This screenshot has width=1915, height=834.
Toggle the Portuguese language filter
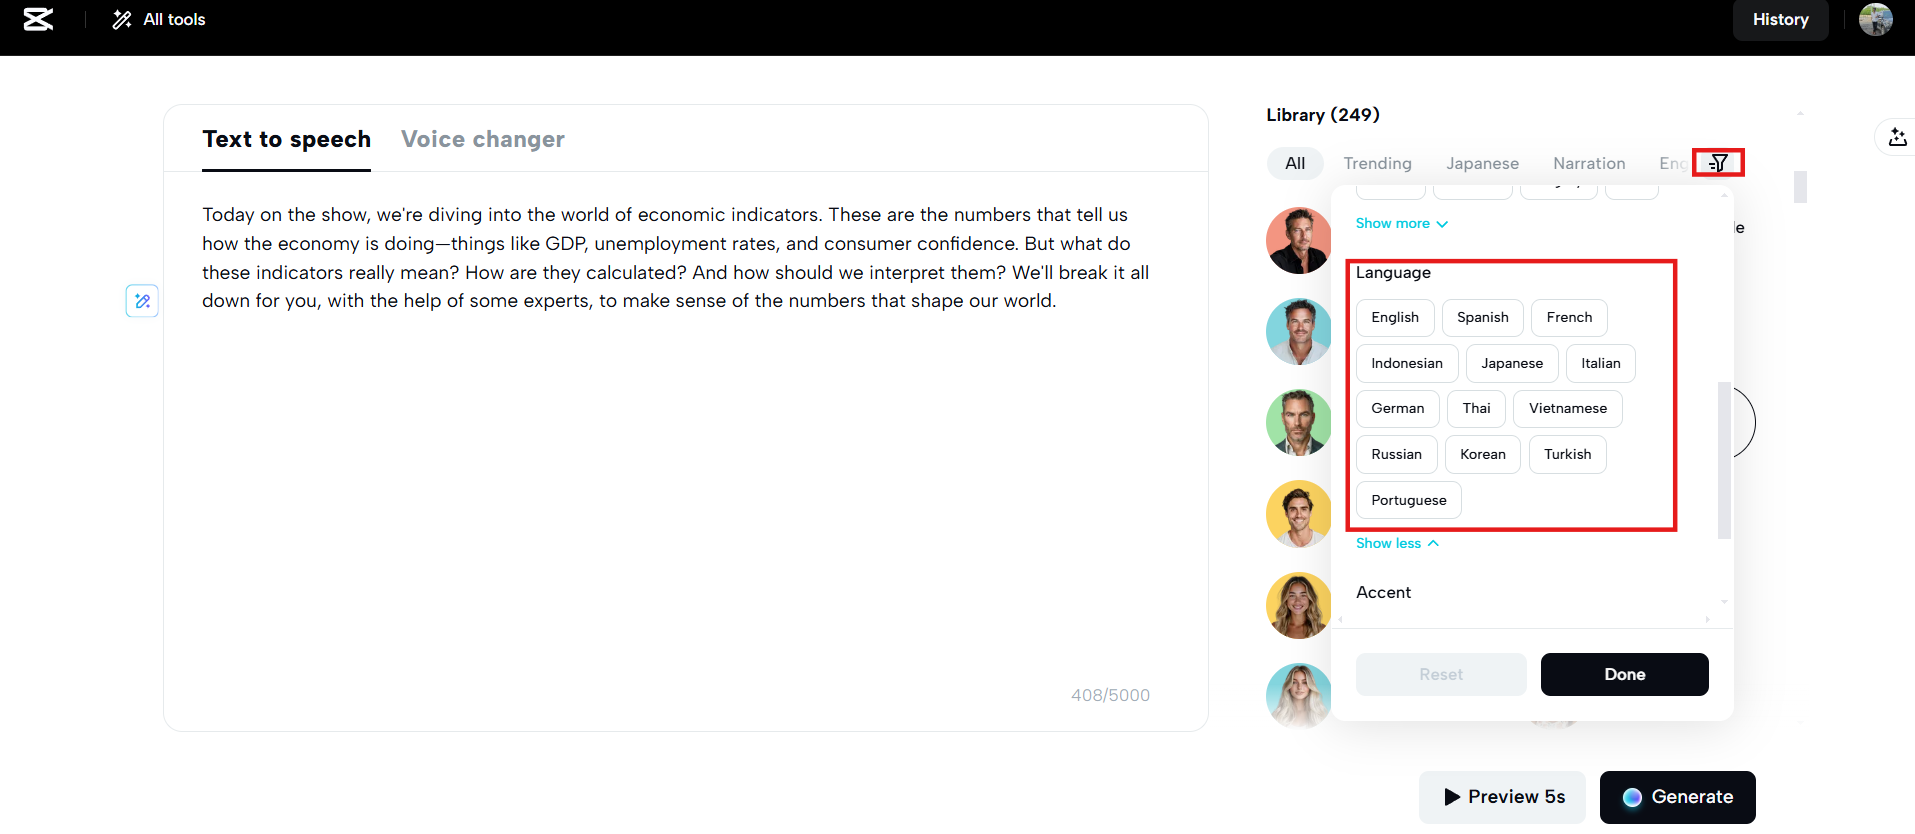point(1408,500)
